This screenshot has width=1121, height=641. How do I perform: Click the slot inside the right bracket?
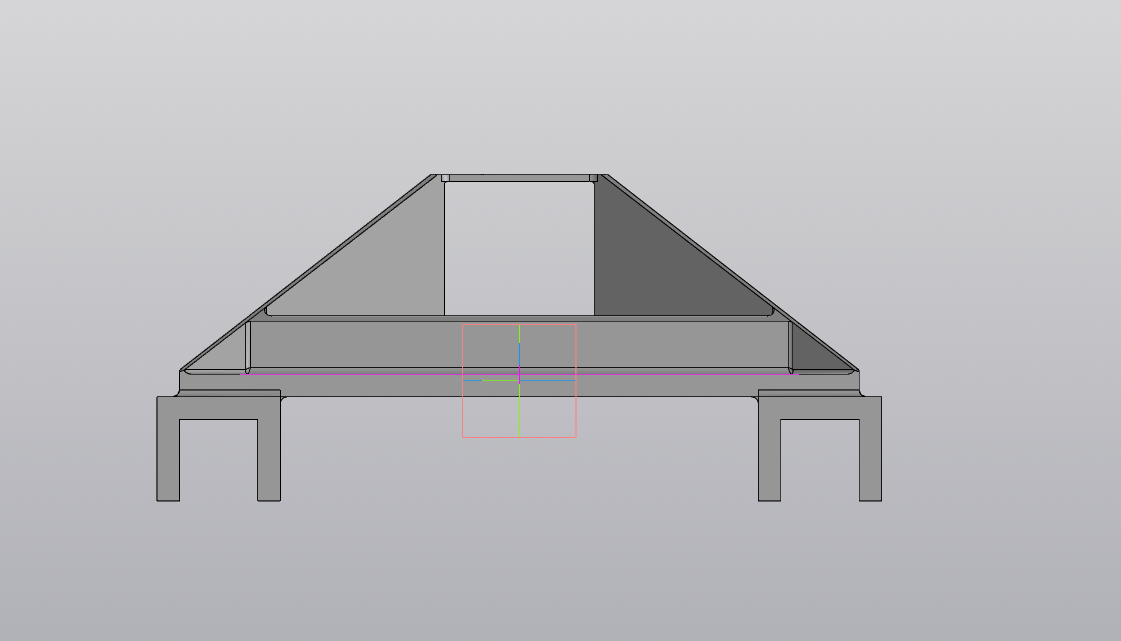pyautogui.click(x=820, y=460)
